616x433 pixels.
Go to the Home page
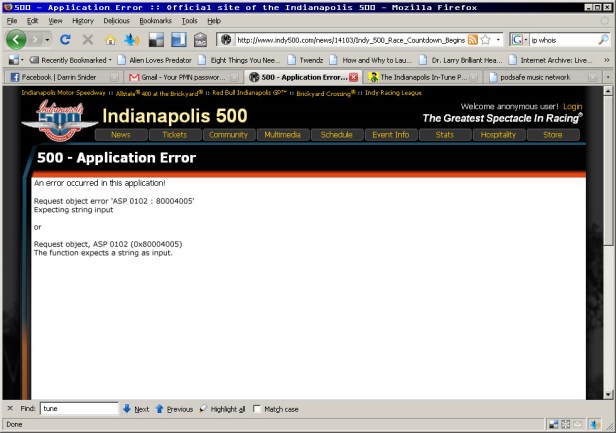(110, 40)
